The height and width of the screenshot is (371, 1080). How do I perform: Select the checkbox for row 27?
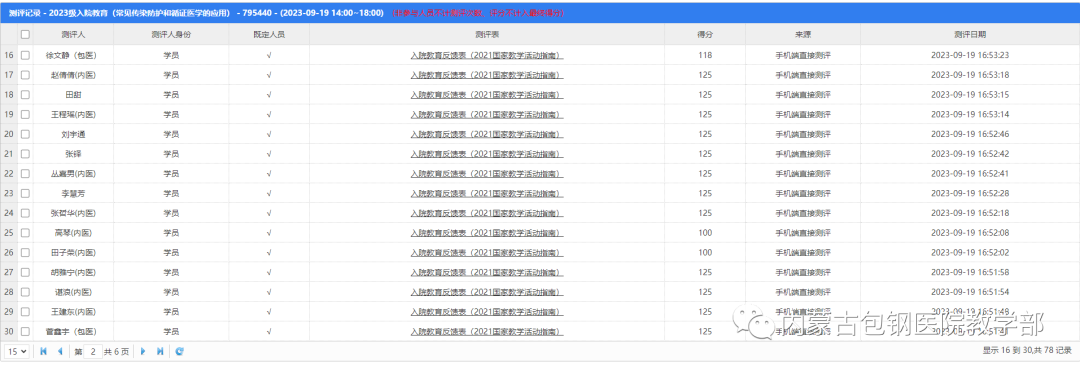coord(25,272)
